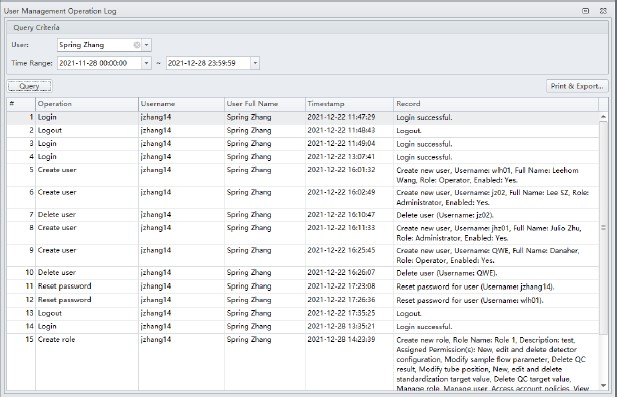Open the start time range dropdown

[146, 63]
